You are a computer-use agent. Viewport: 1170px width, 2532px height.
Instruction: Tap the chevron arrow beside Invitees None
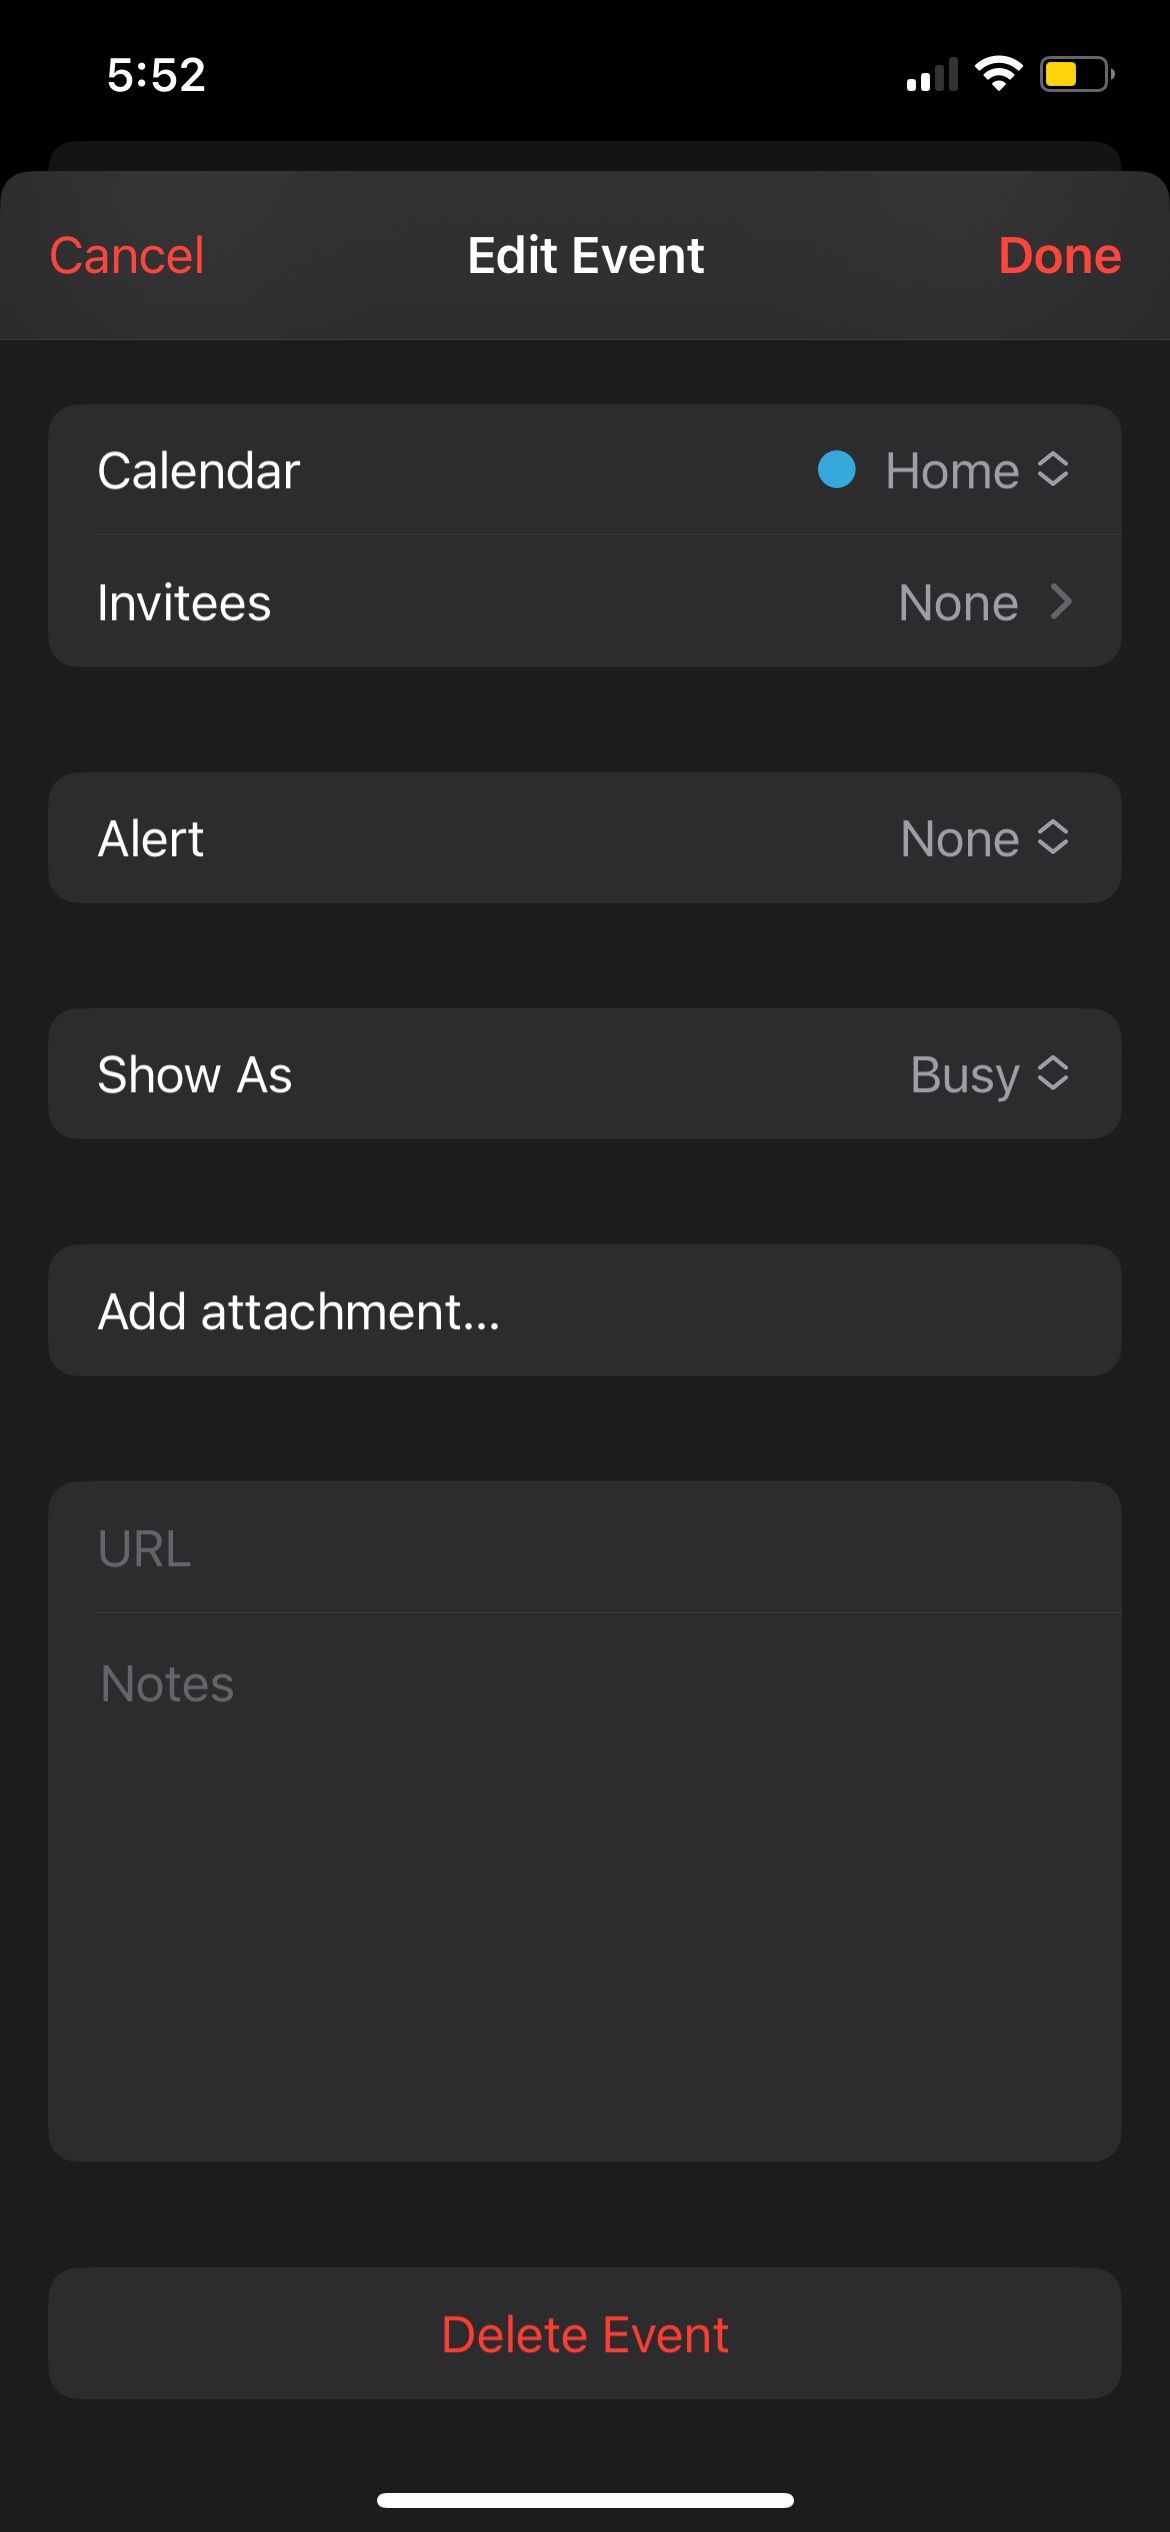click(1061, 602)
